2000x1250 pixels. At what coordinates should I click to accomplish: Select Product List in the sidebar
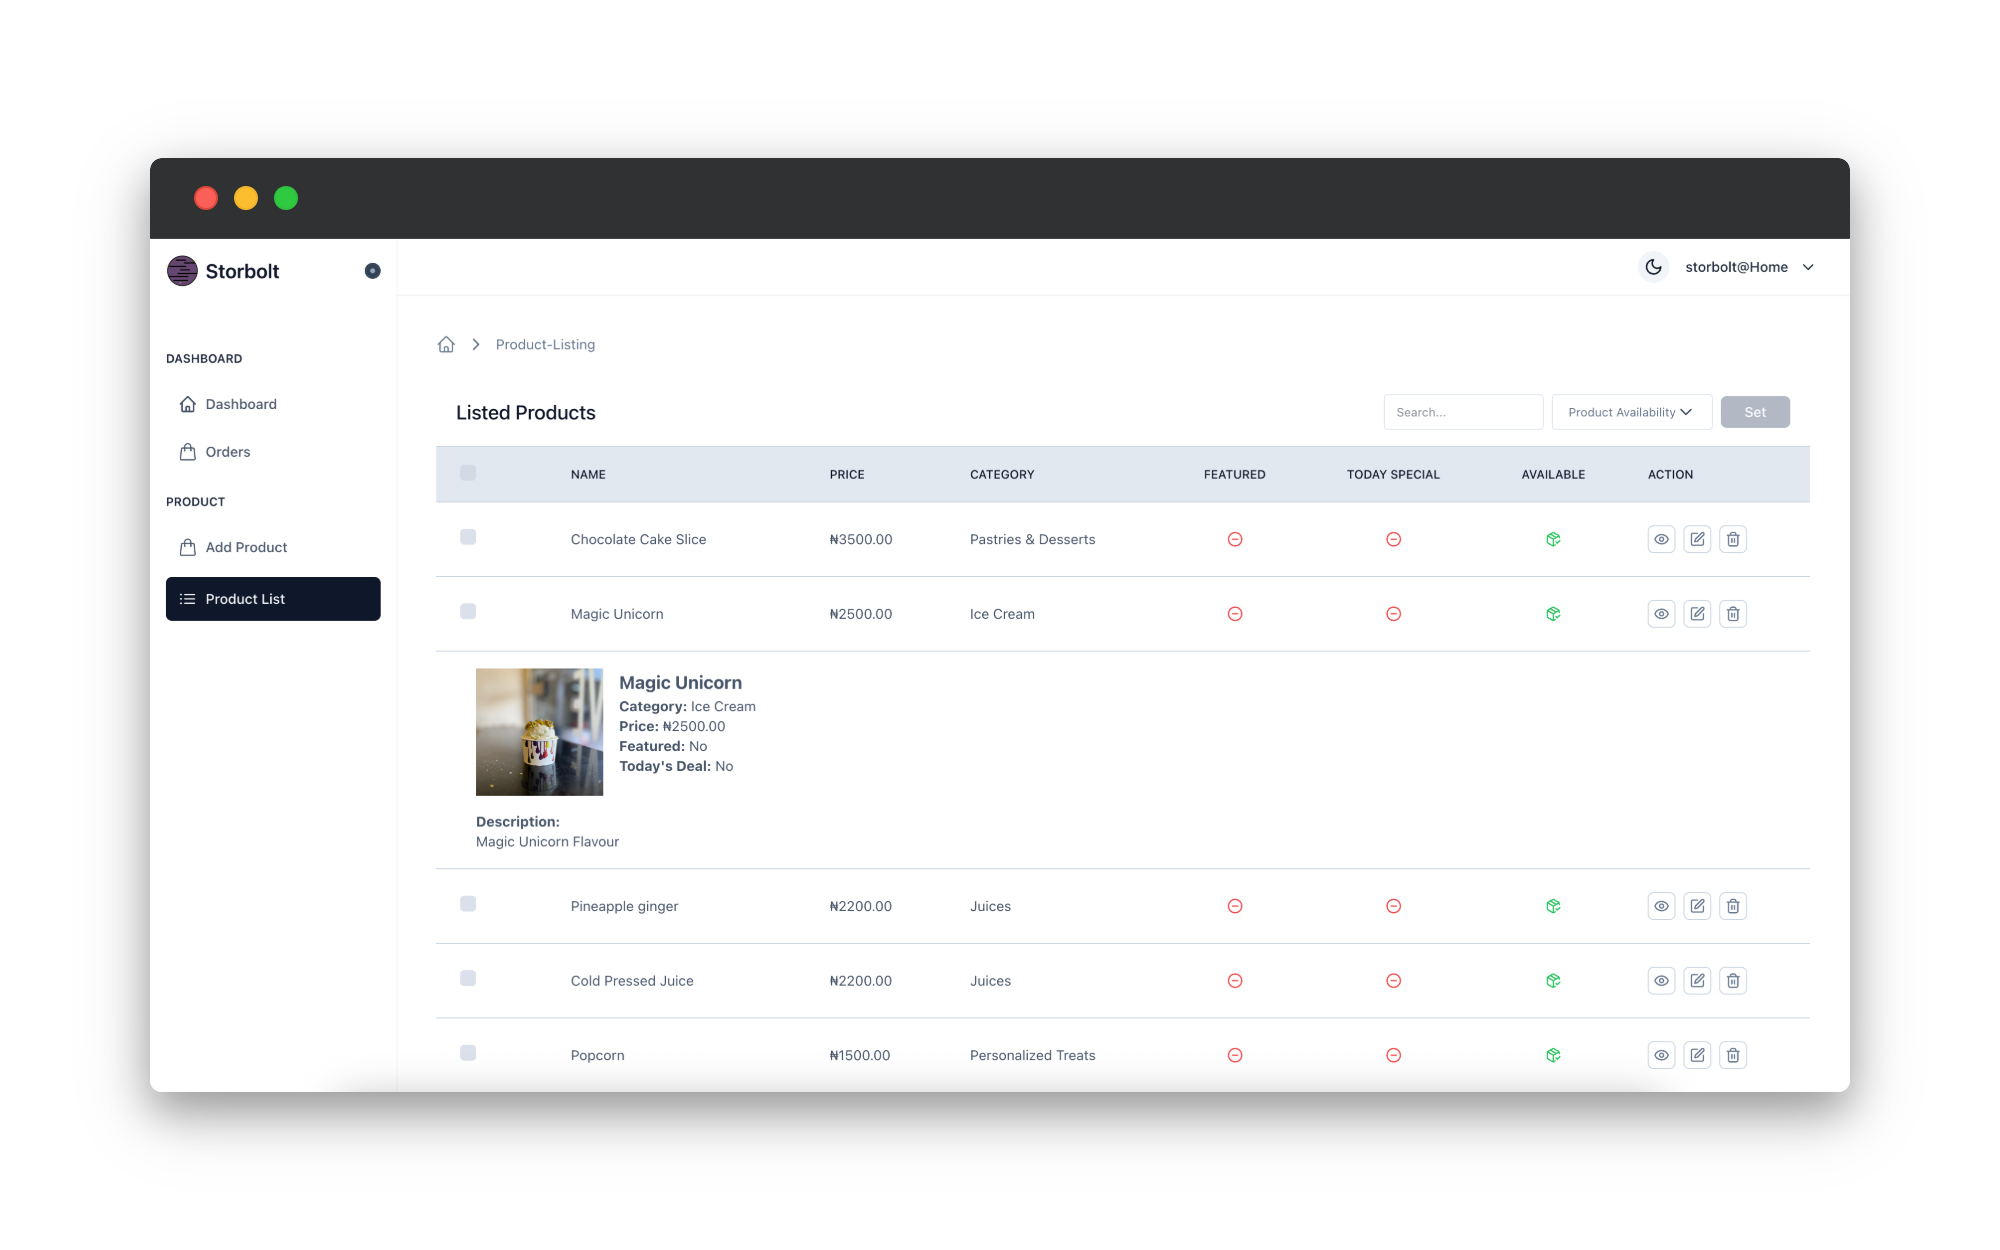pyautogui.click(x=245, y=598)
